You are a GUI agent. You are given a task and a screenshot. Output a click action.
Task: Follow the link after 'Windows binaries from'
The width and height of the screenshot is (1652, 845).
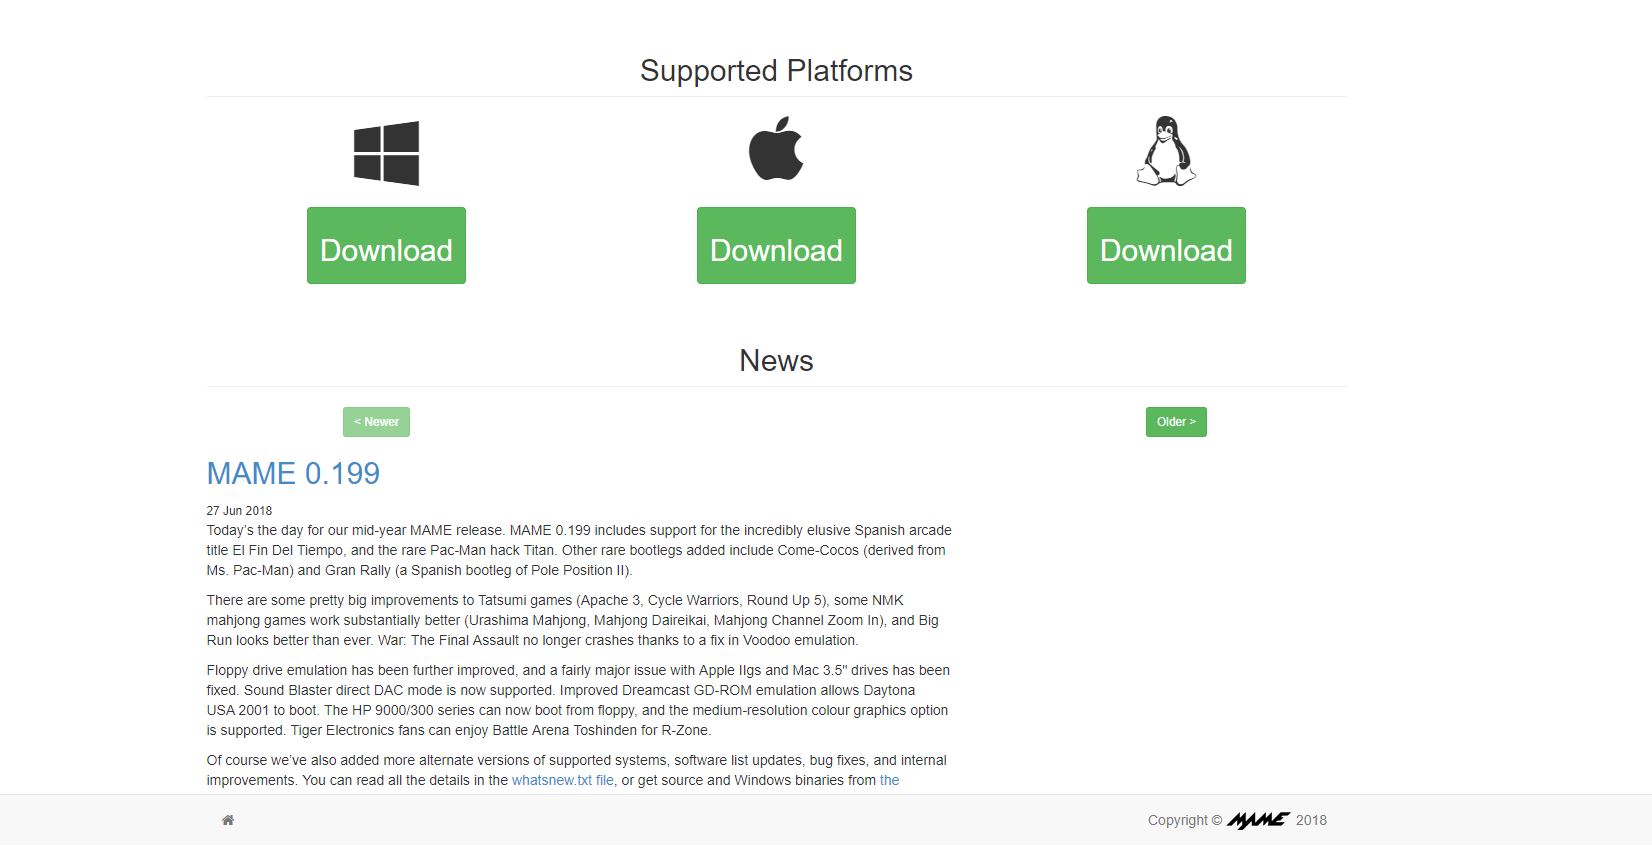coord(889,780)
